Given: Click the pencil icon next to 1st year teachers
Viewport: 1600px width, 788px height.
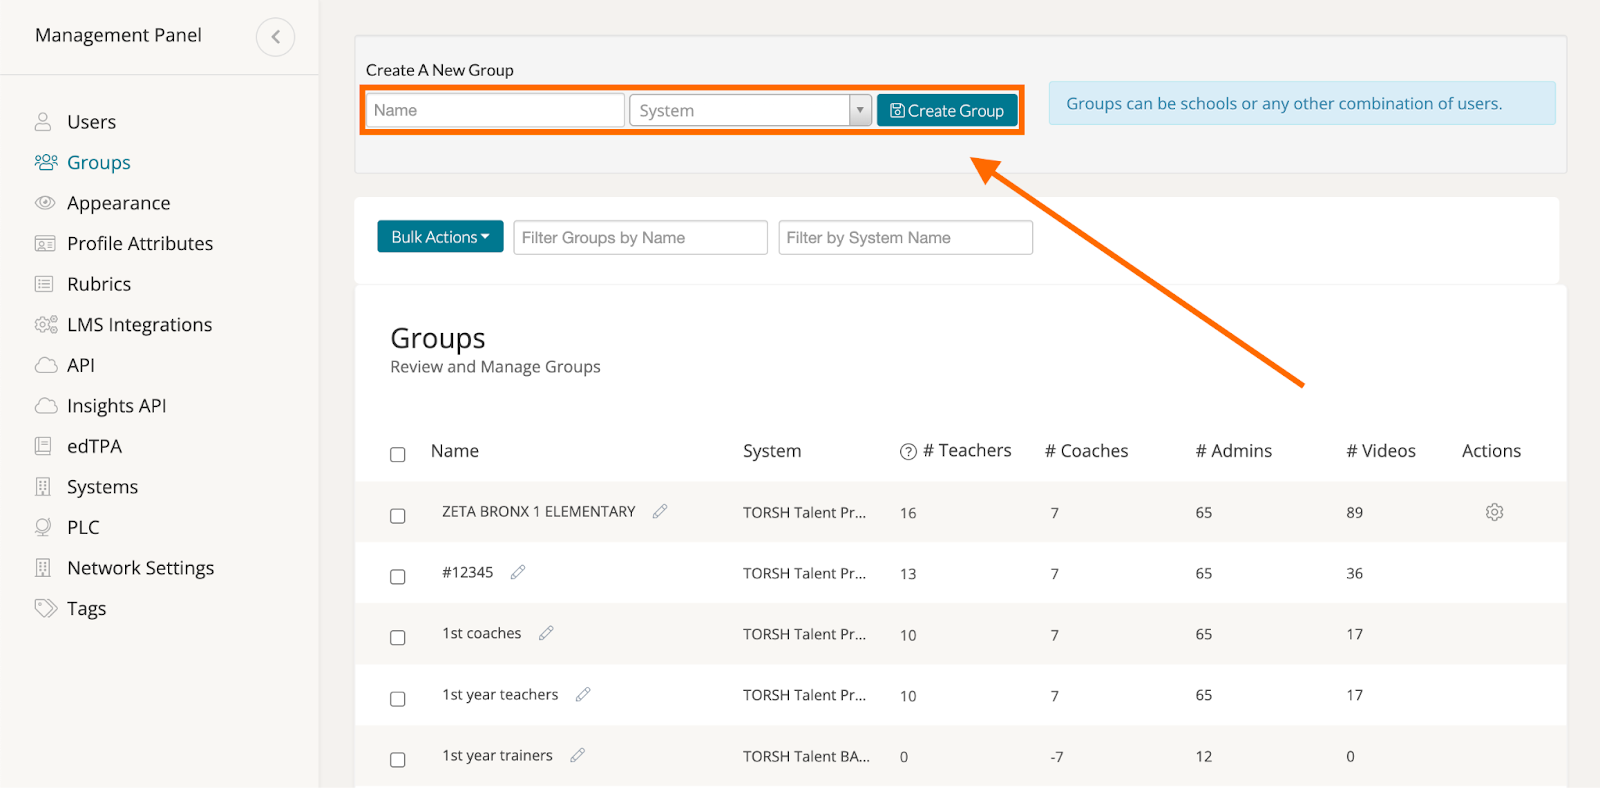Looking at the screenshot, I should click(x=583, y=694).
